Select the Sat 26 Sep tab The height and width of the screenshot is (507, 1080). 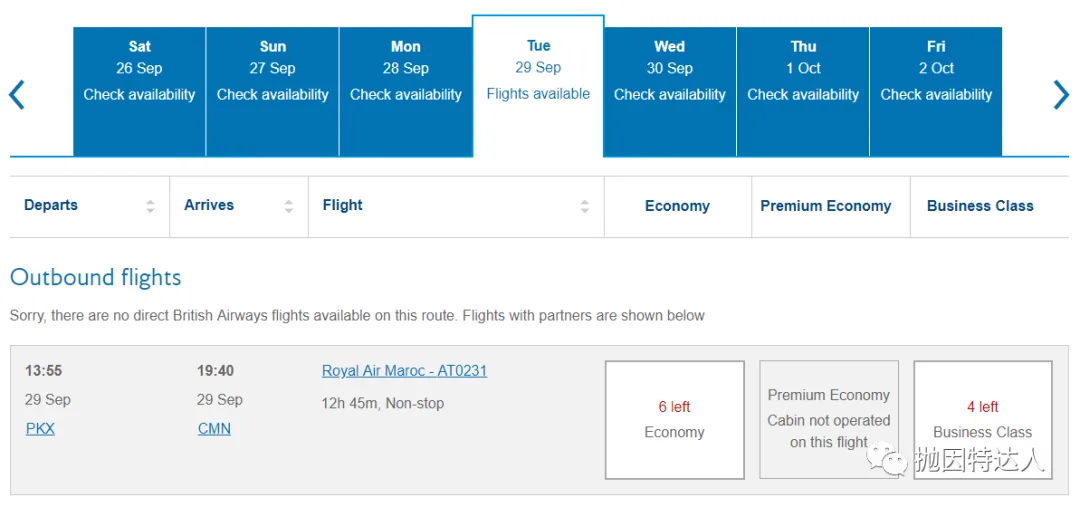coord(139,92)
